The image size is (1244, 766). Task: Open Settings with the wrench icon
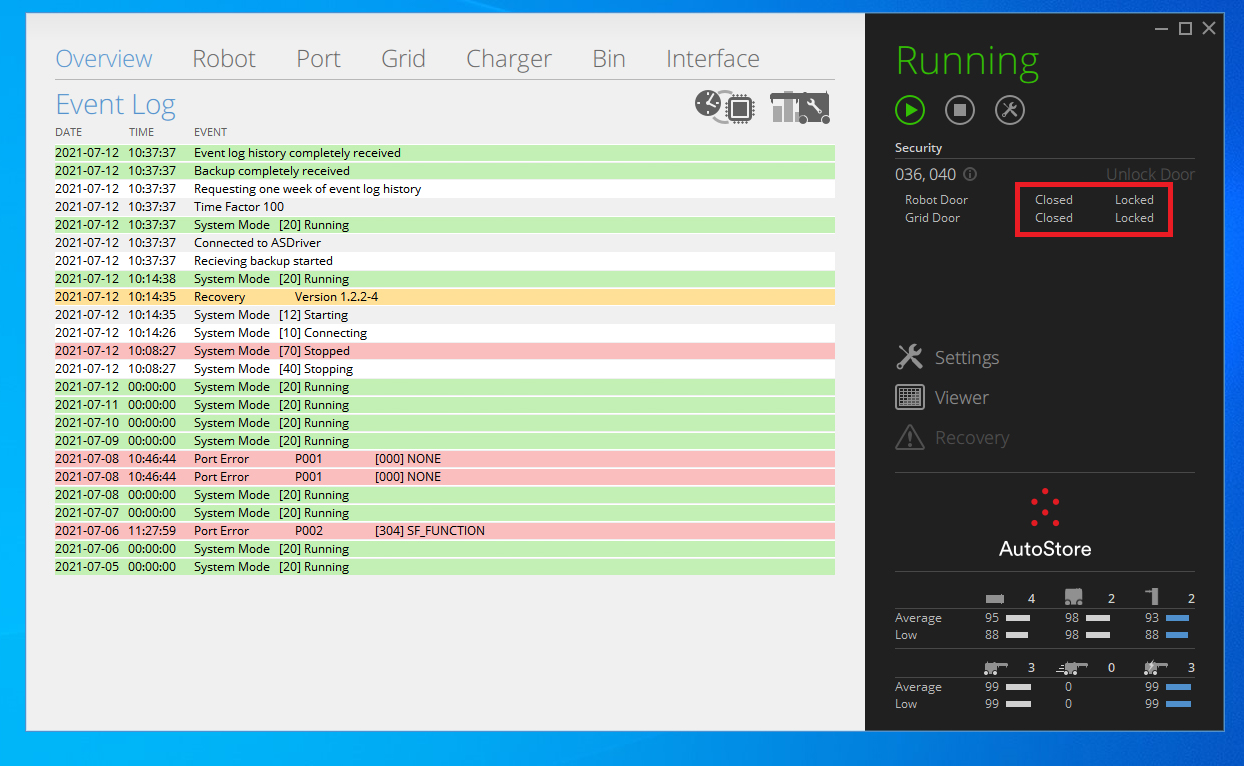910,357
